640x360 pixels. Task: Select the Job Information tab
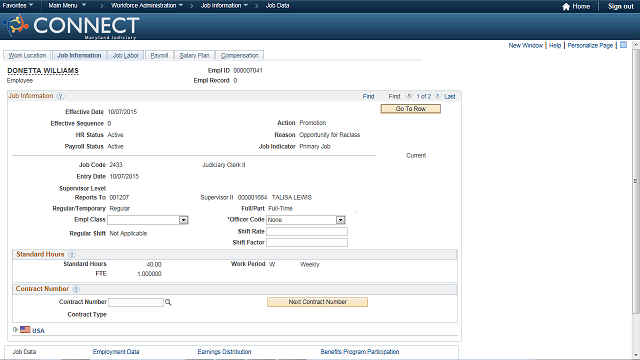(79, 55)
